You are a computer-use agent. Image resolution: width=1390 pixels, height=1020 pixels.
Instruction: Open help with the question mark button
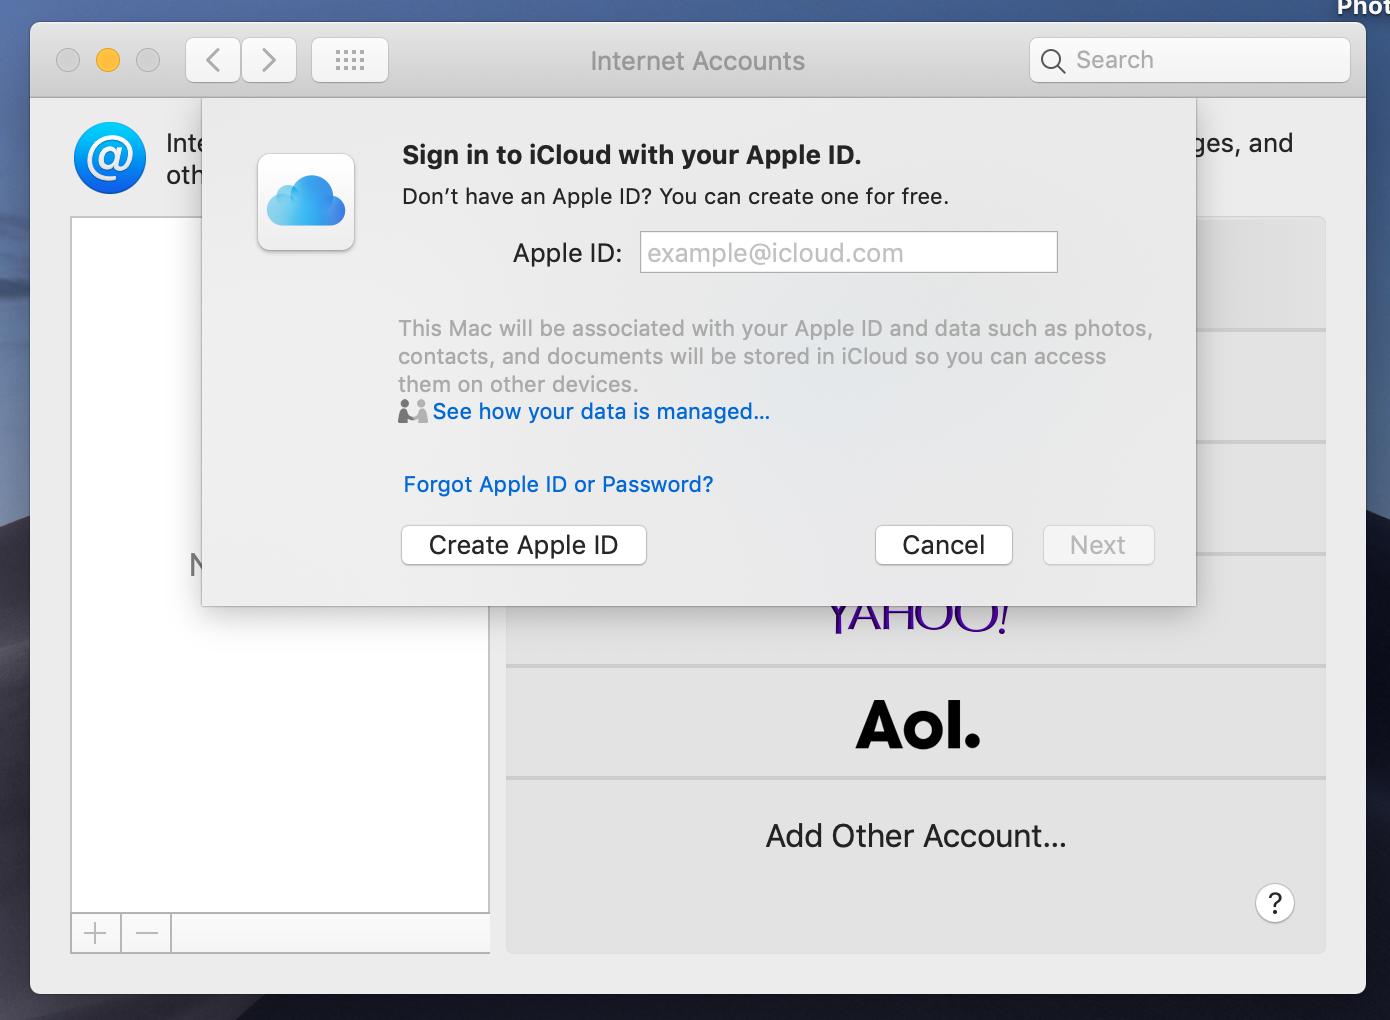[x=1275, y=903]
